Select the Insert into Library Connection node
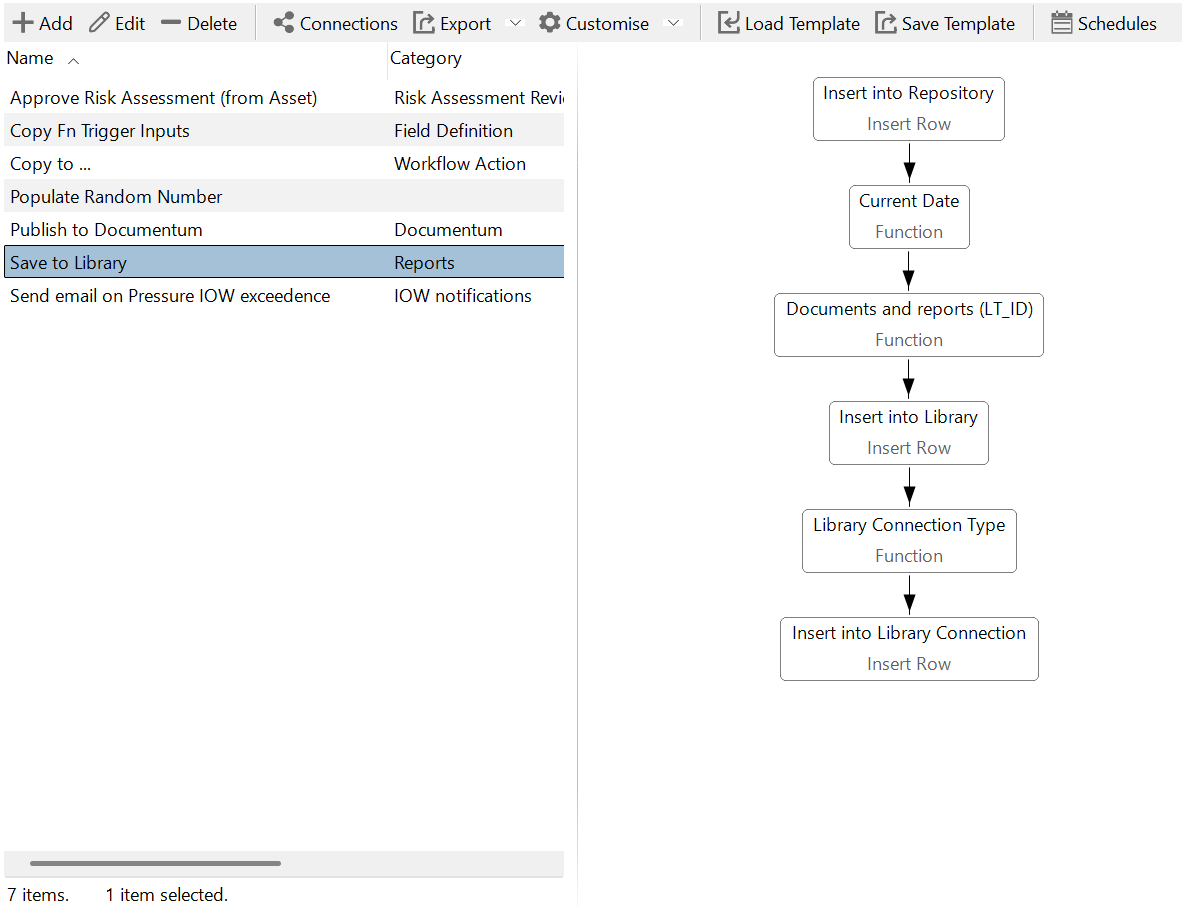This screenshot has height=915, width=1182. [x=909, y=649]
